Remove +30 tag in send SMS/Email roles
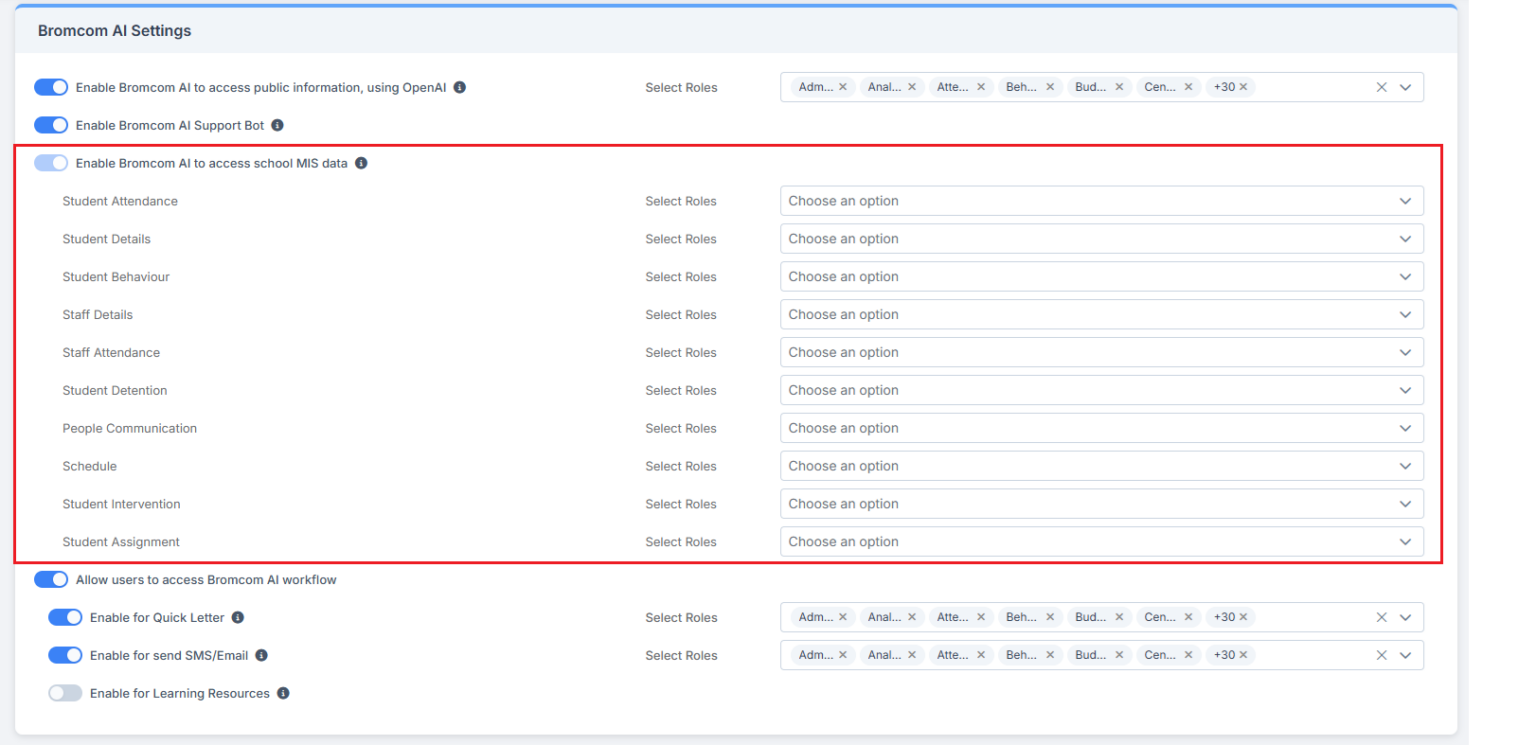This screenshot has height=745, width=1536. (1244, 656)
